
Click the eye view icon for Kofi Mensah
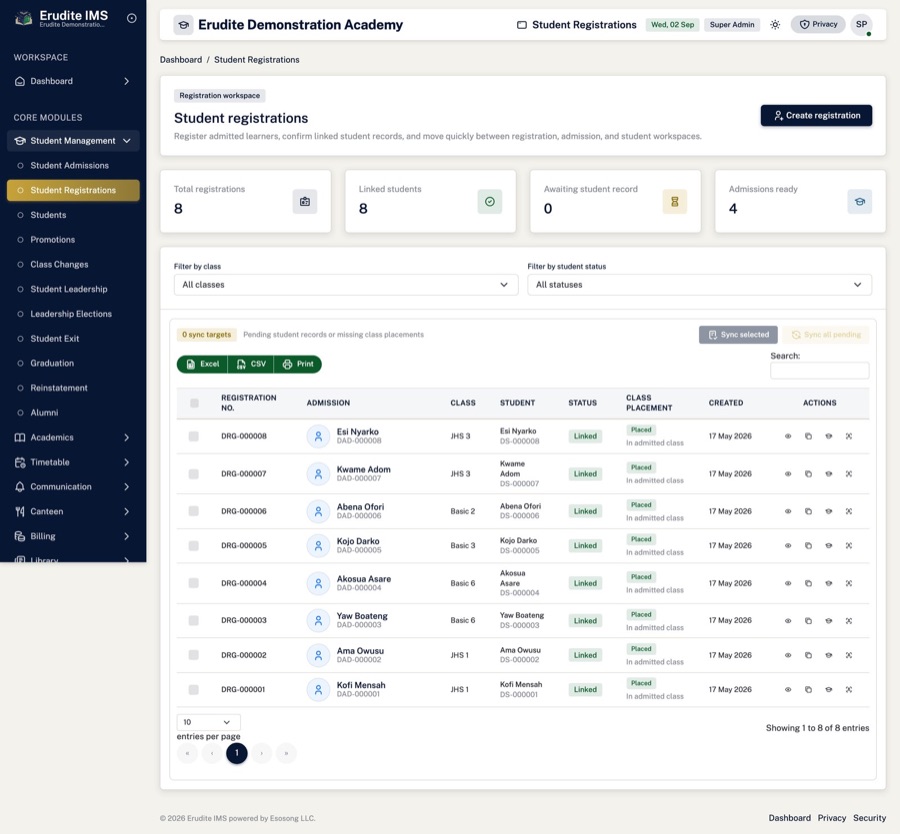(788, 690)
